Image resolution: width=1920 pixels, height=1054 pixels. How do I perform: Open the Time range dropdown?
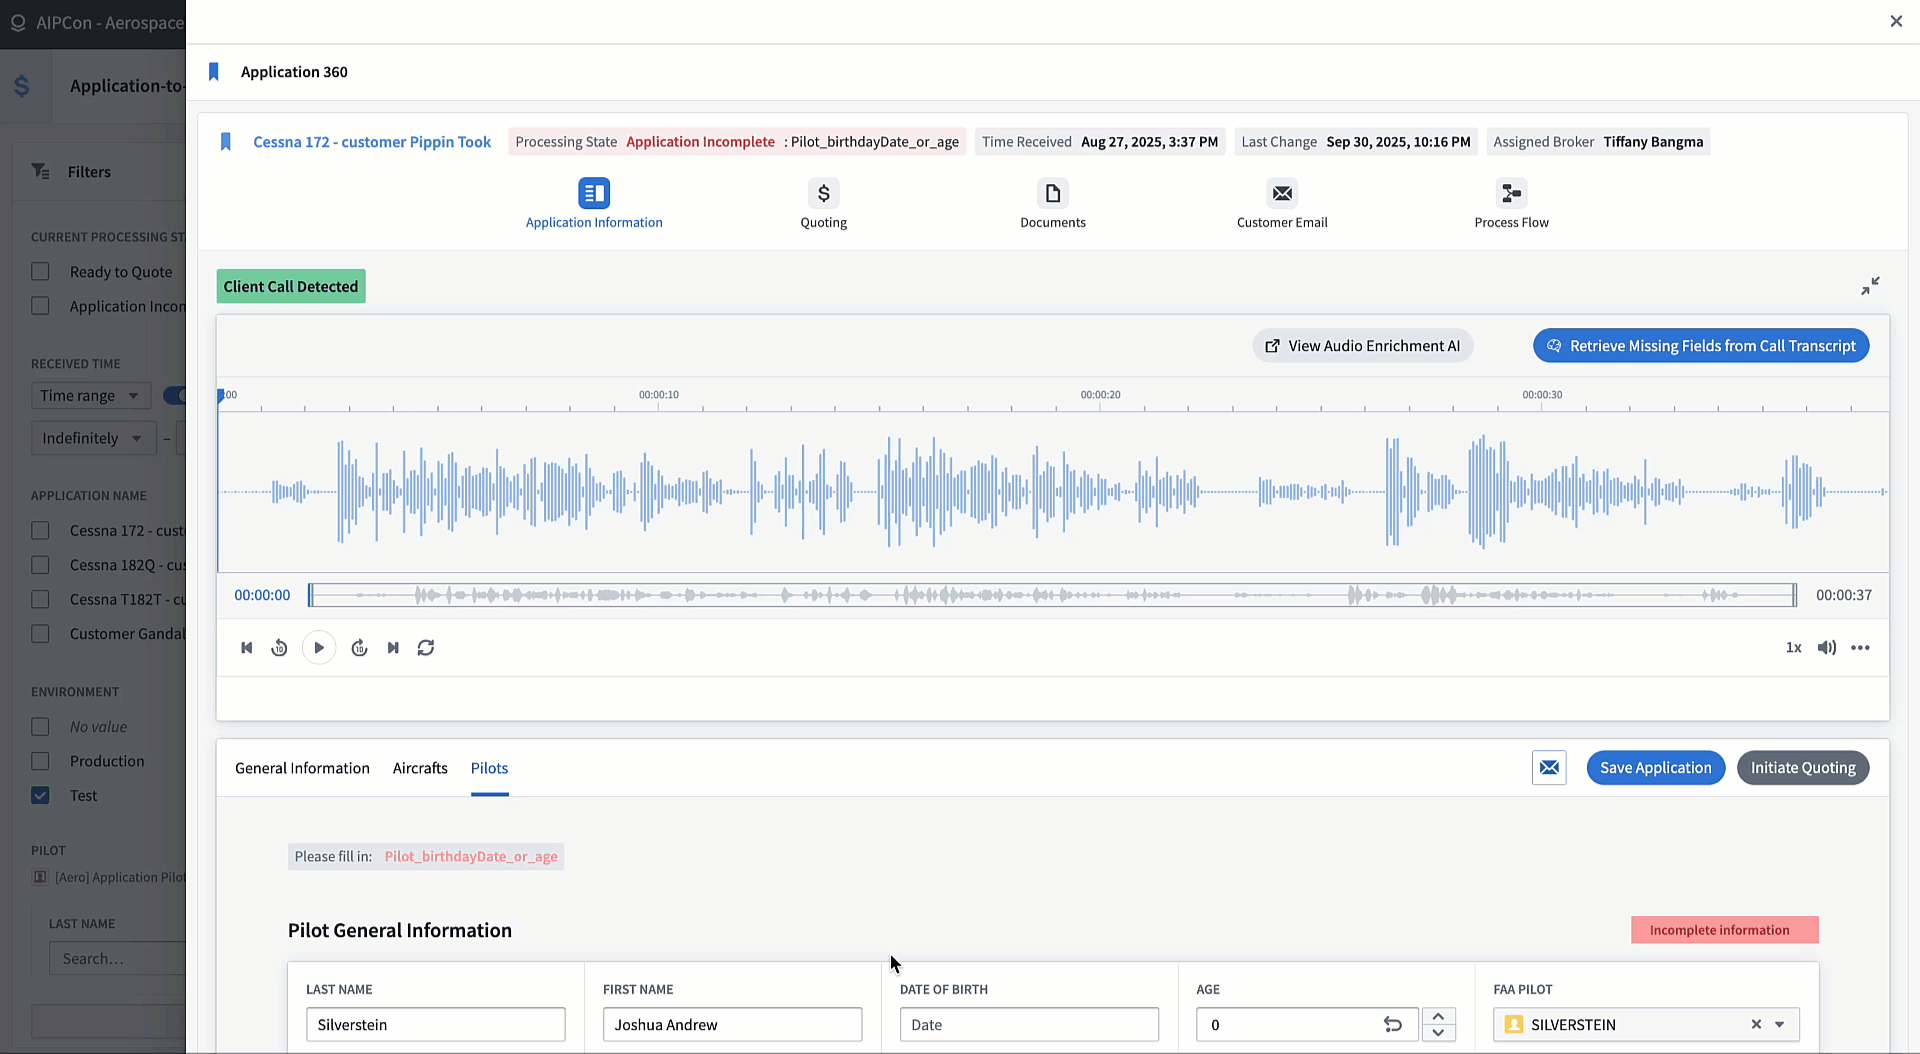click(x=90, y=396)
